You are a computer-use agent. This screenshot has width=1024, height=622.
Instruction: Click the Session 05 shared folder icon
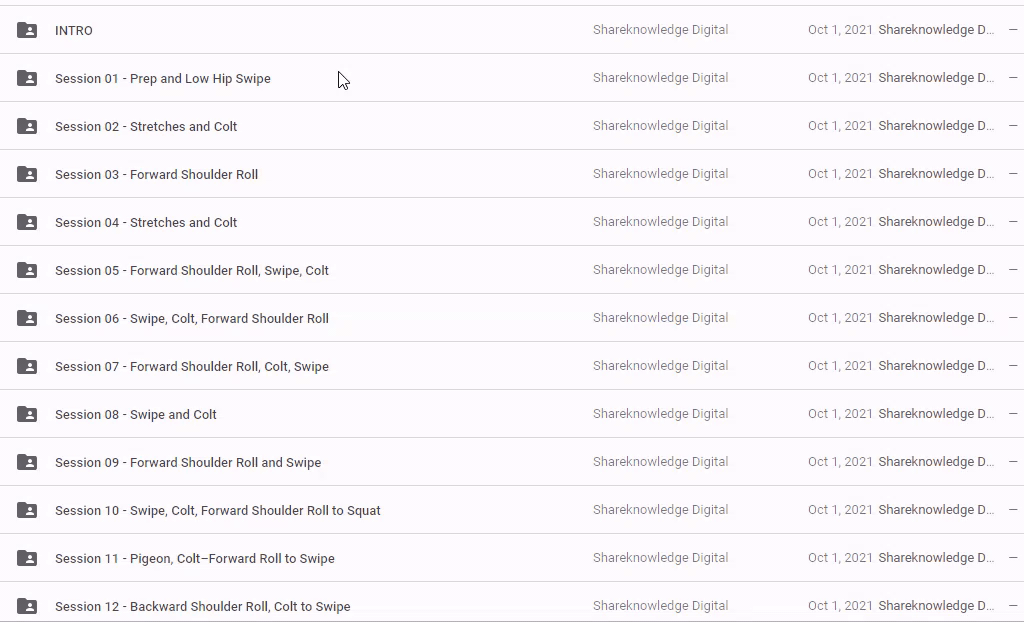pos(27,270)
